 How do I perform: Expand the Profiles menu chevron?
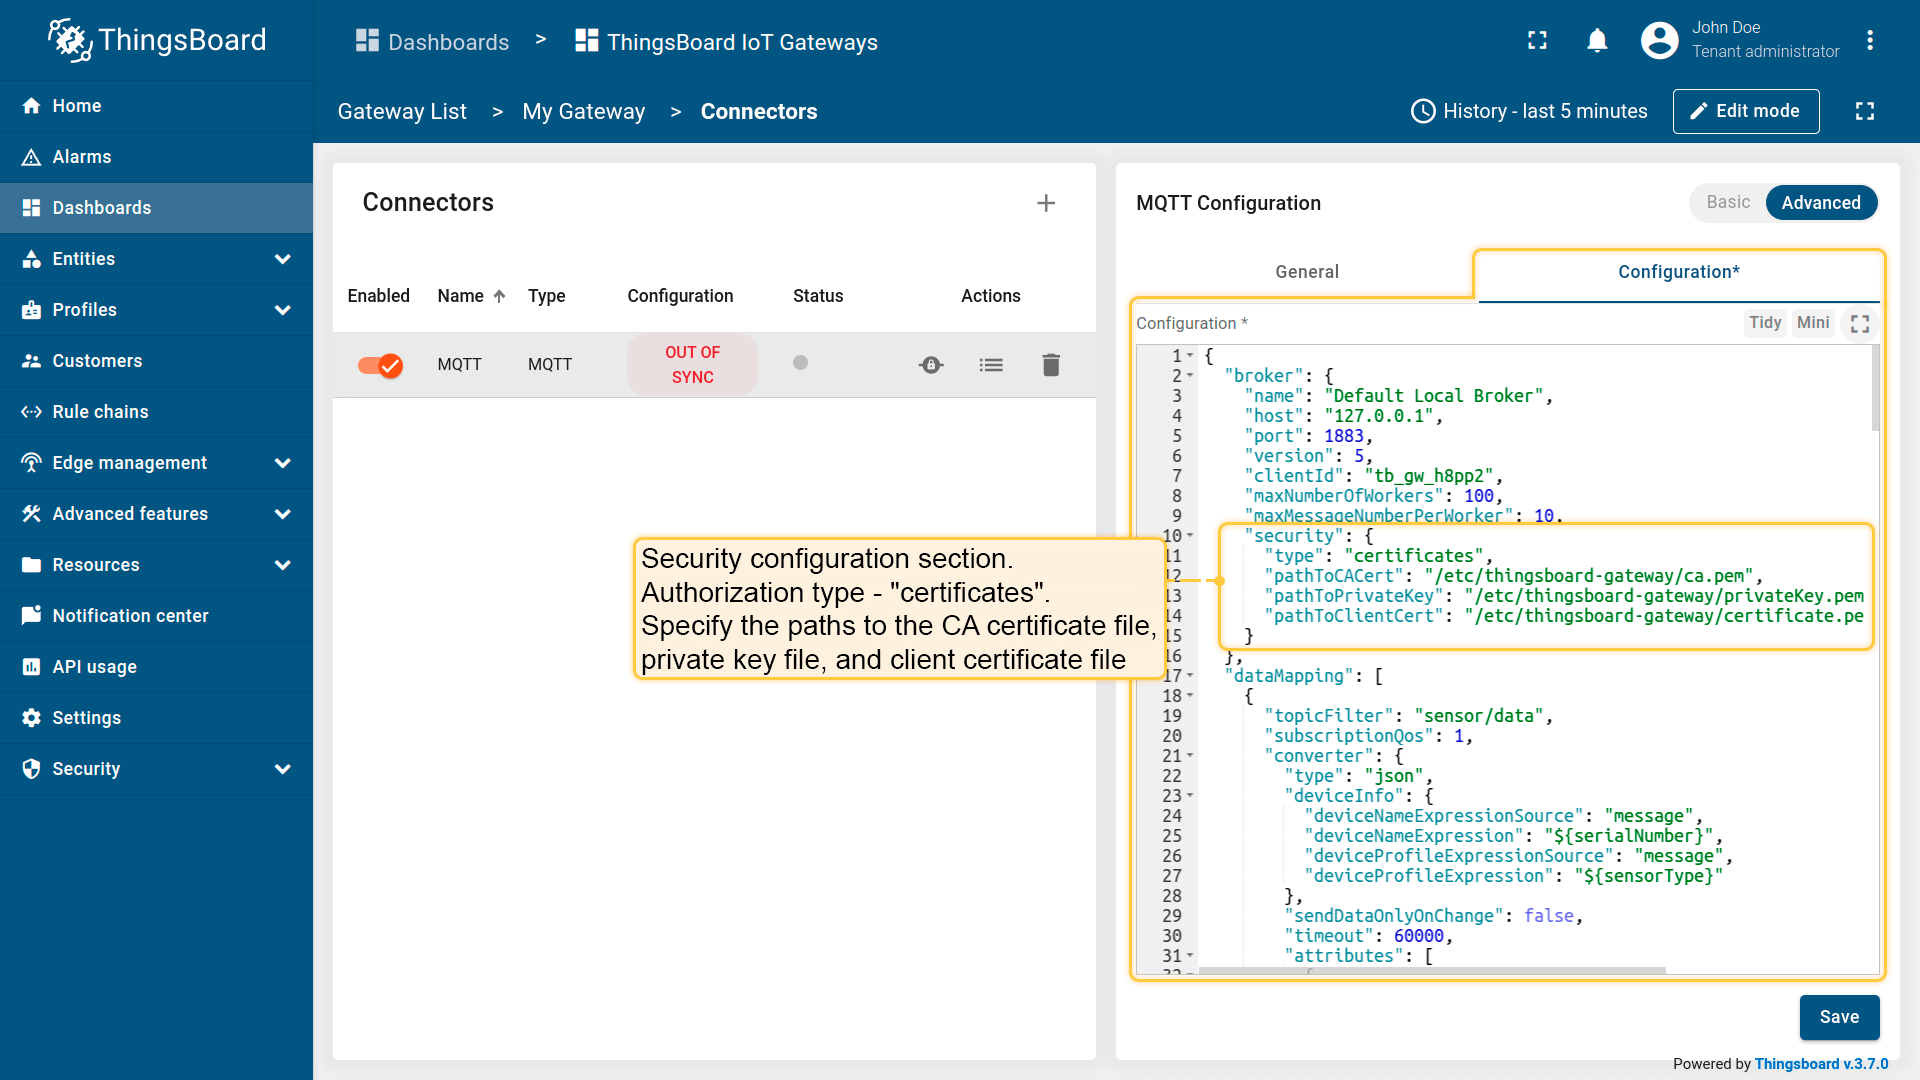click(x=283, y=310)
